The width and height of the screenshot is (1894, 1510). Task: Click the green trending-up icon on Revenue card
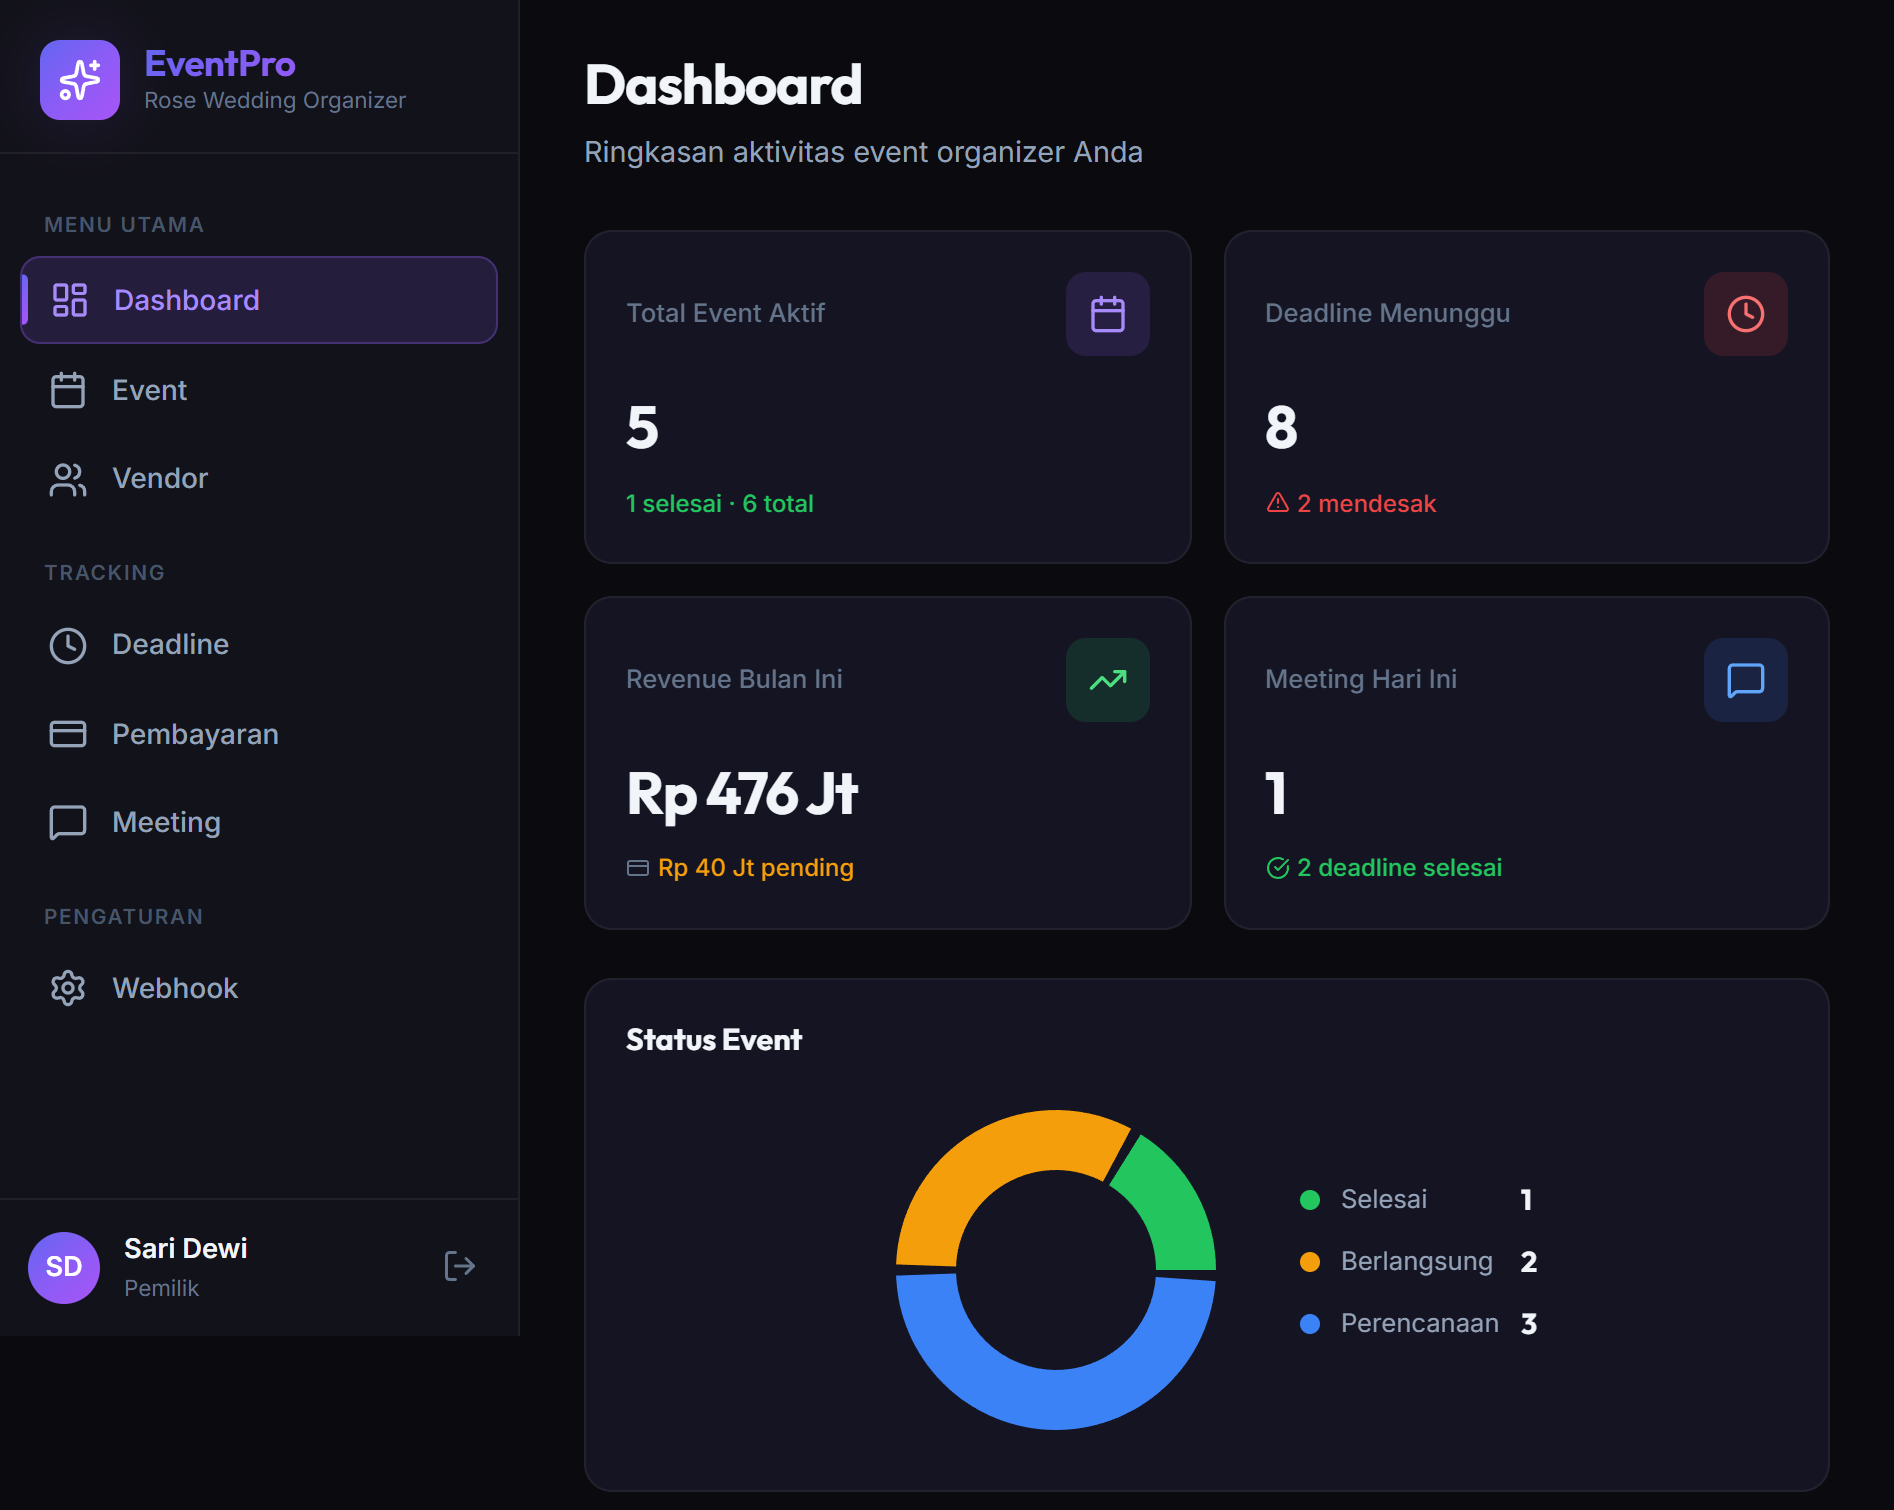click(1107, 680)
